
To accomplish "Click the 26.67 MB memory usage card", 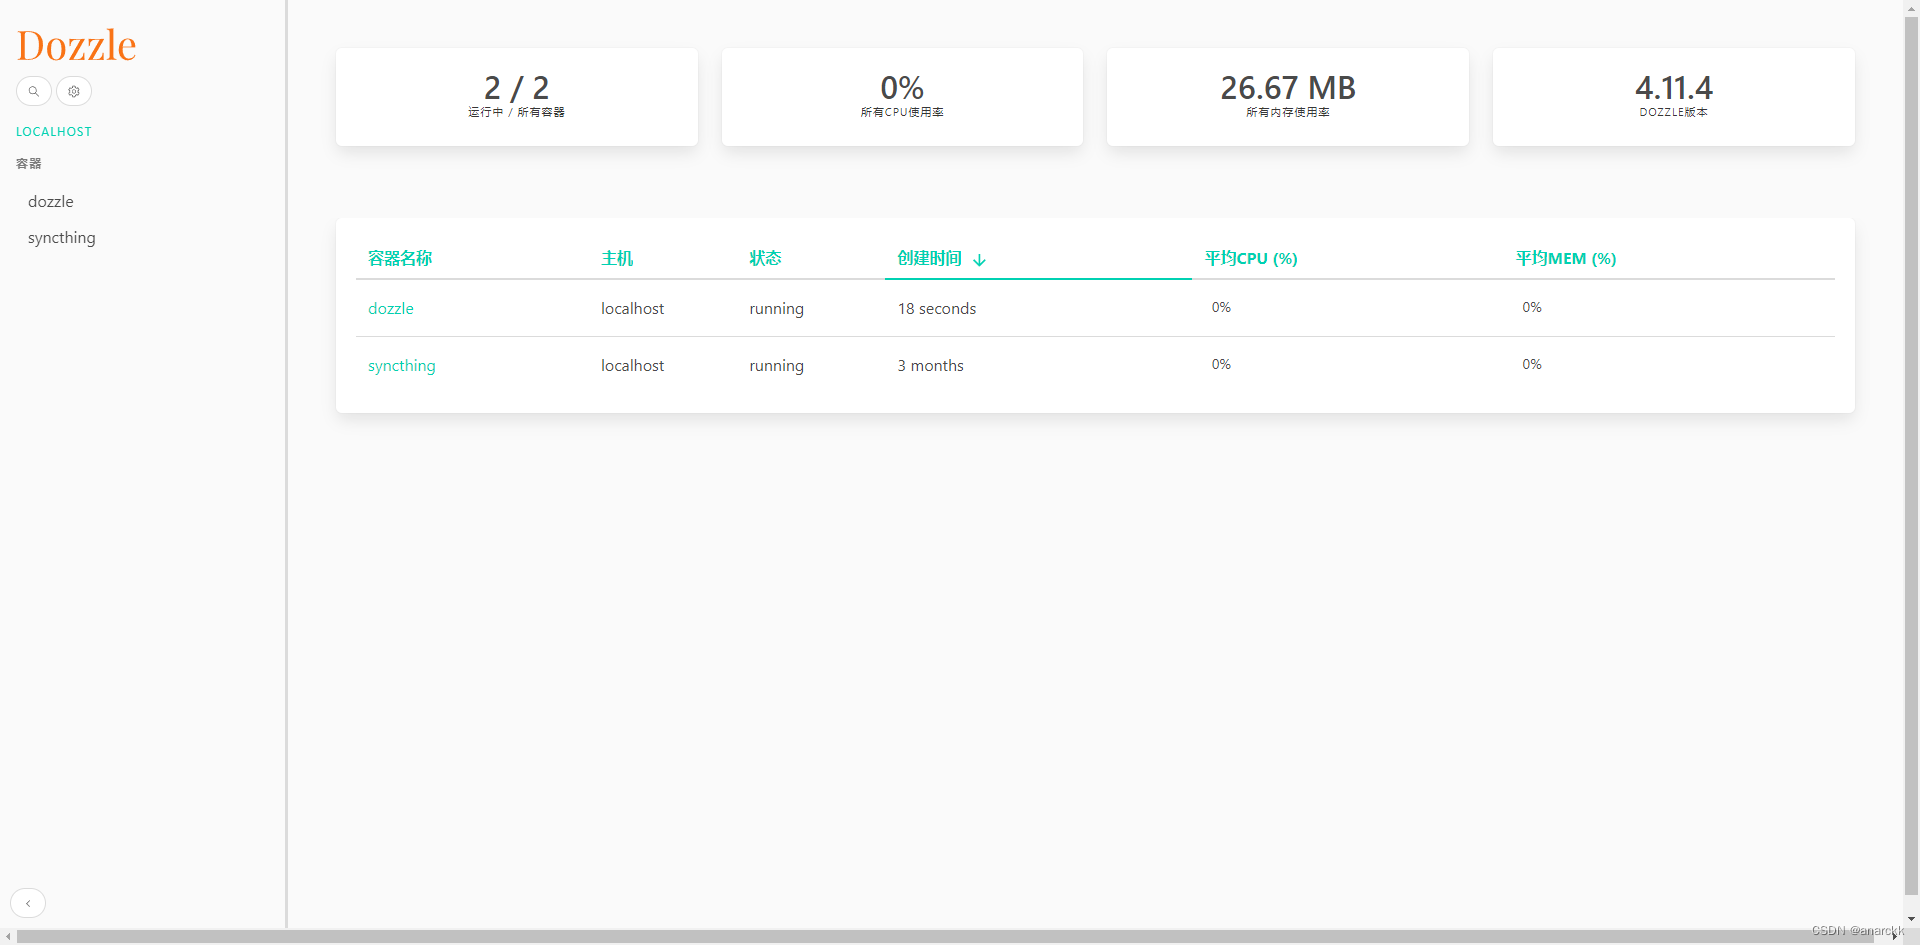I will point(1287,96).
